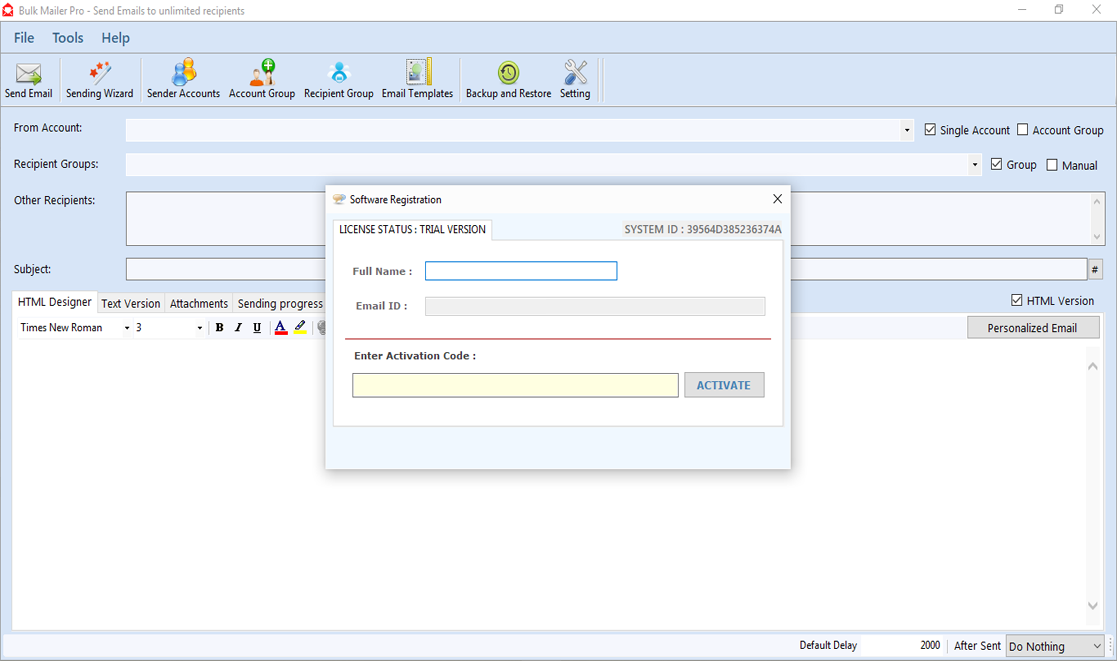This screenshot has width=1117, height=661.
Task: Close the Bulk Mailer Pro window
Action: pos(1096,10)
